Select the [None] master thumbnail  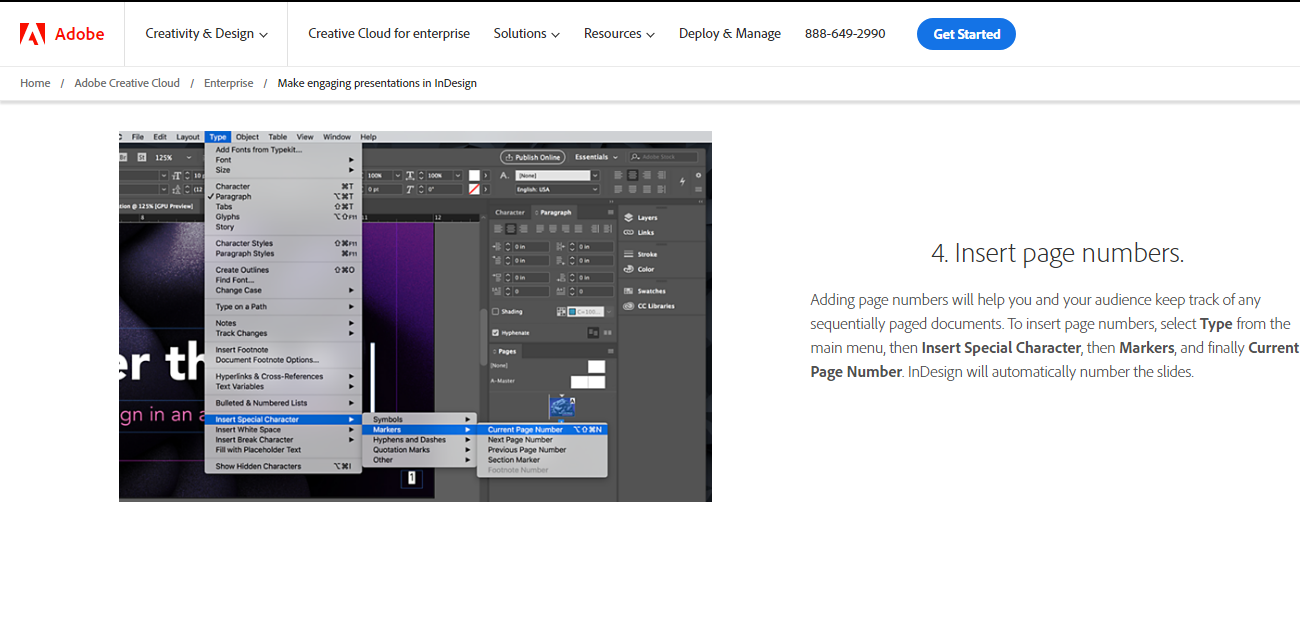click(x=596, y=366)
